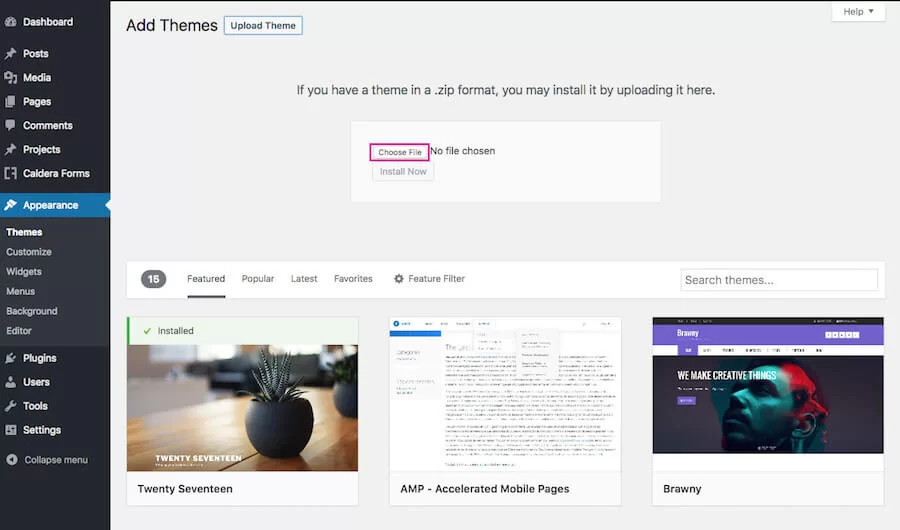The width and height of the screenshot is (900, 530).
Task: Click the Tools wrench icon
Action: pyautogui.click(x=11, y=406)
